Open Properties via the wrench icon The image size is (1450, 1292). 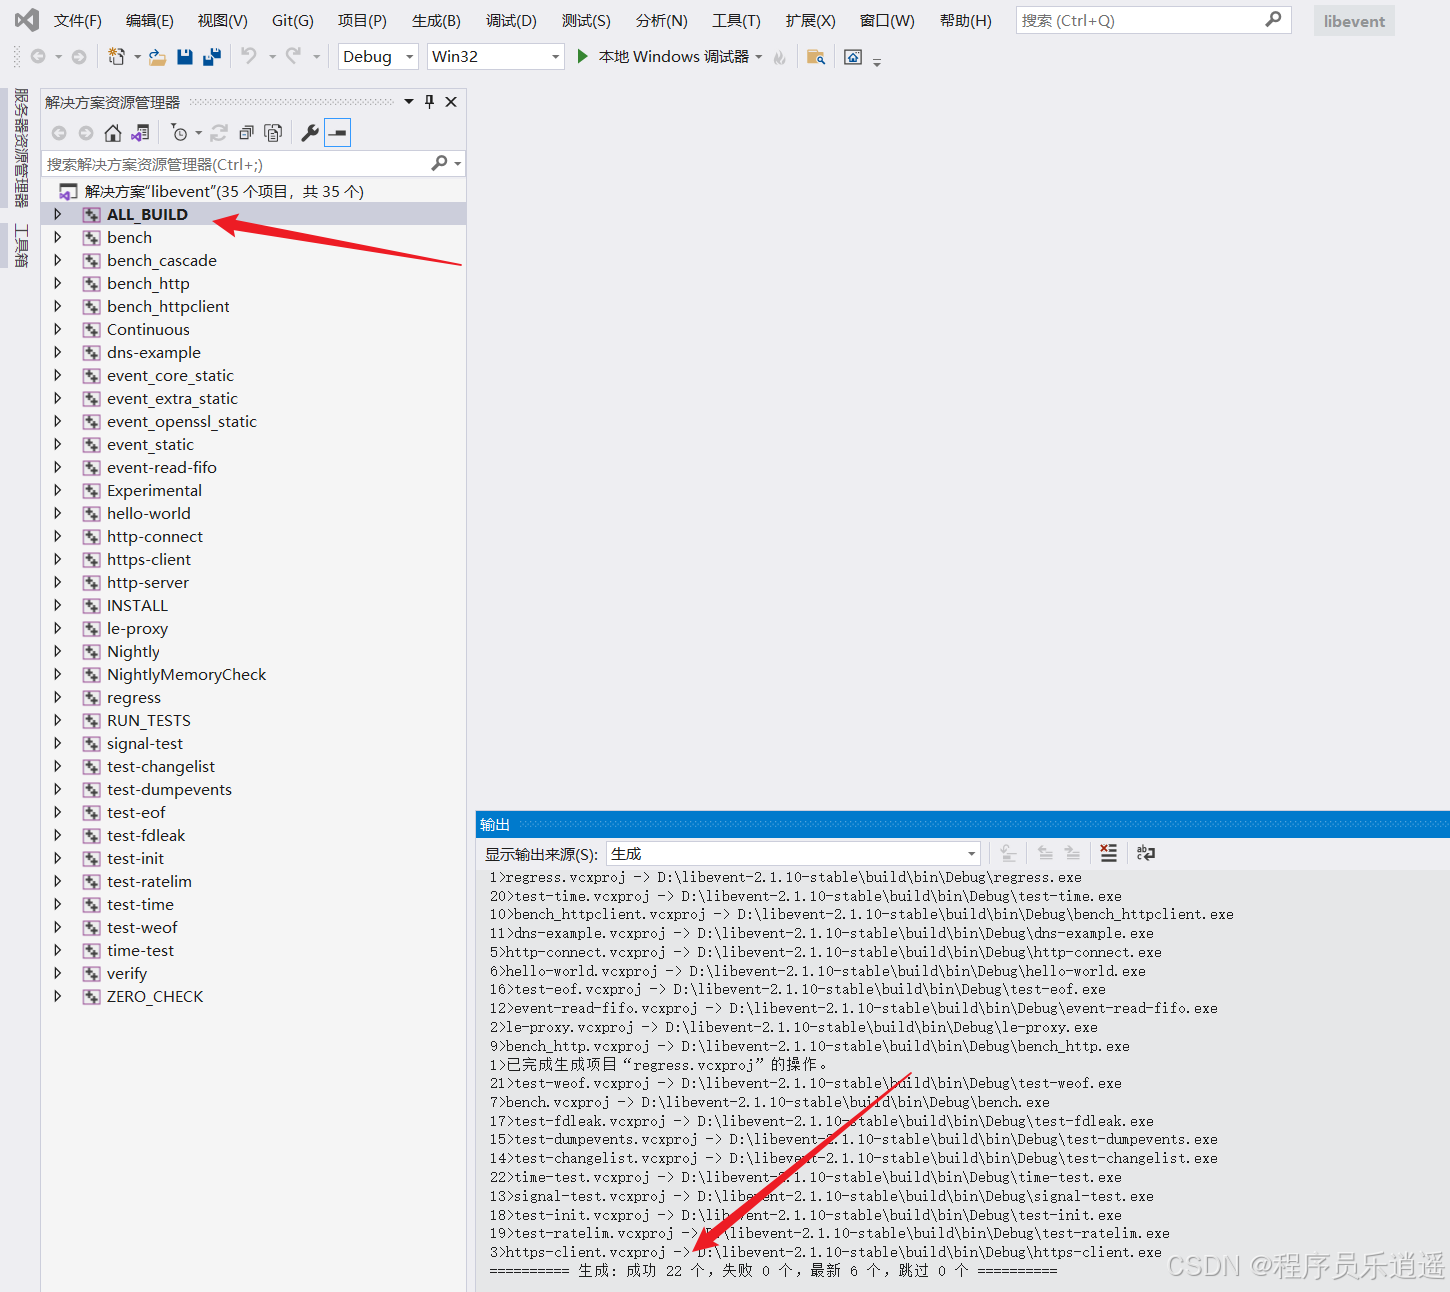point(310,133)
